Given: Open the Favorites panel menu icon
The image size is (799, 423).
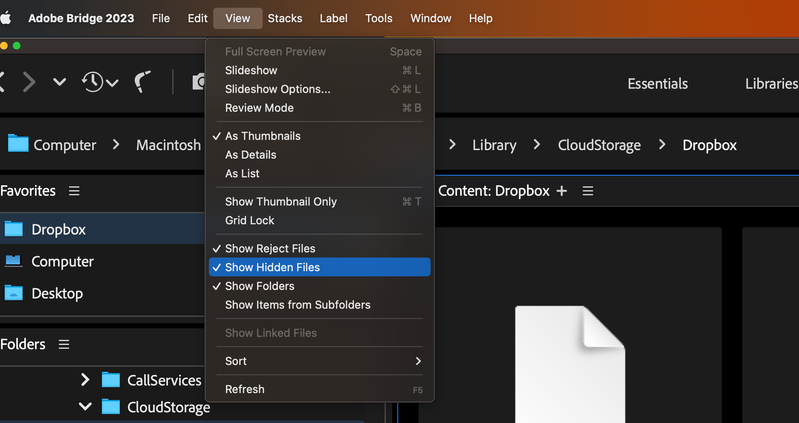Looking at the screenshot, I should [74, 191].
